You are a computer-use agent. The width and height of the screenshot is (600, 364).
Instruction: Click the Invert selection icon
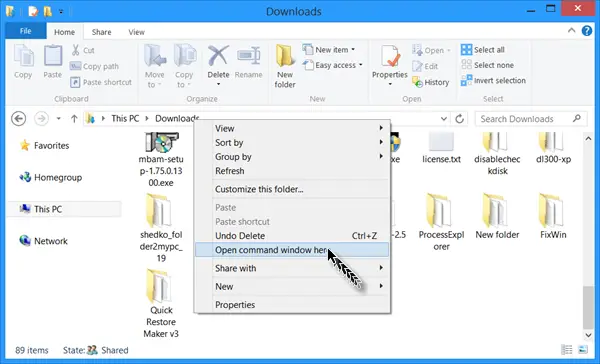[x=466, y=80]
